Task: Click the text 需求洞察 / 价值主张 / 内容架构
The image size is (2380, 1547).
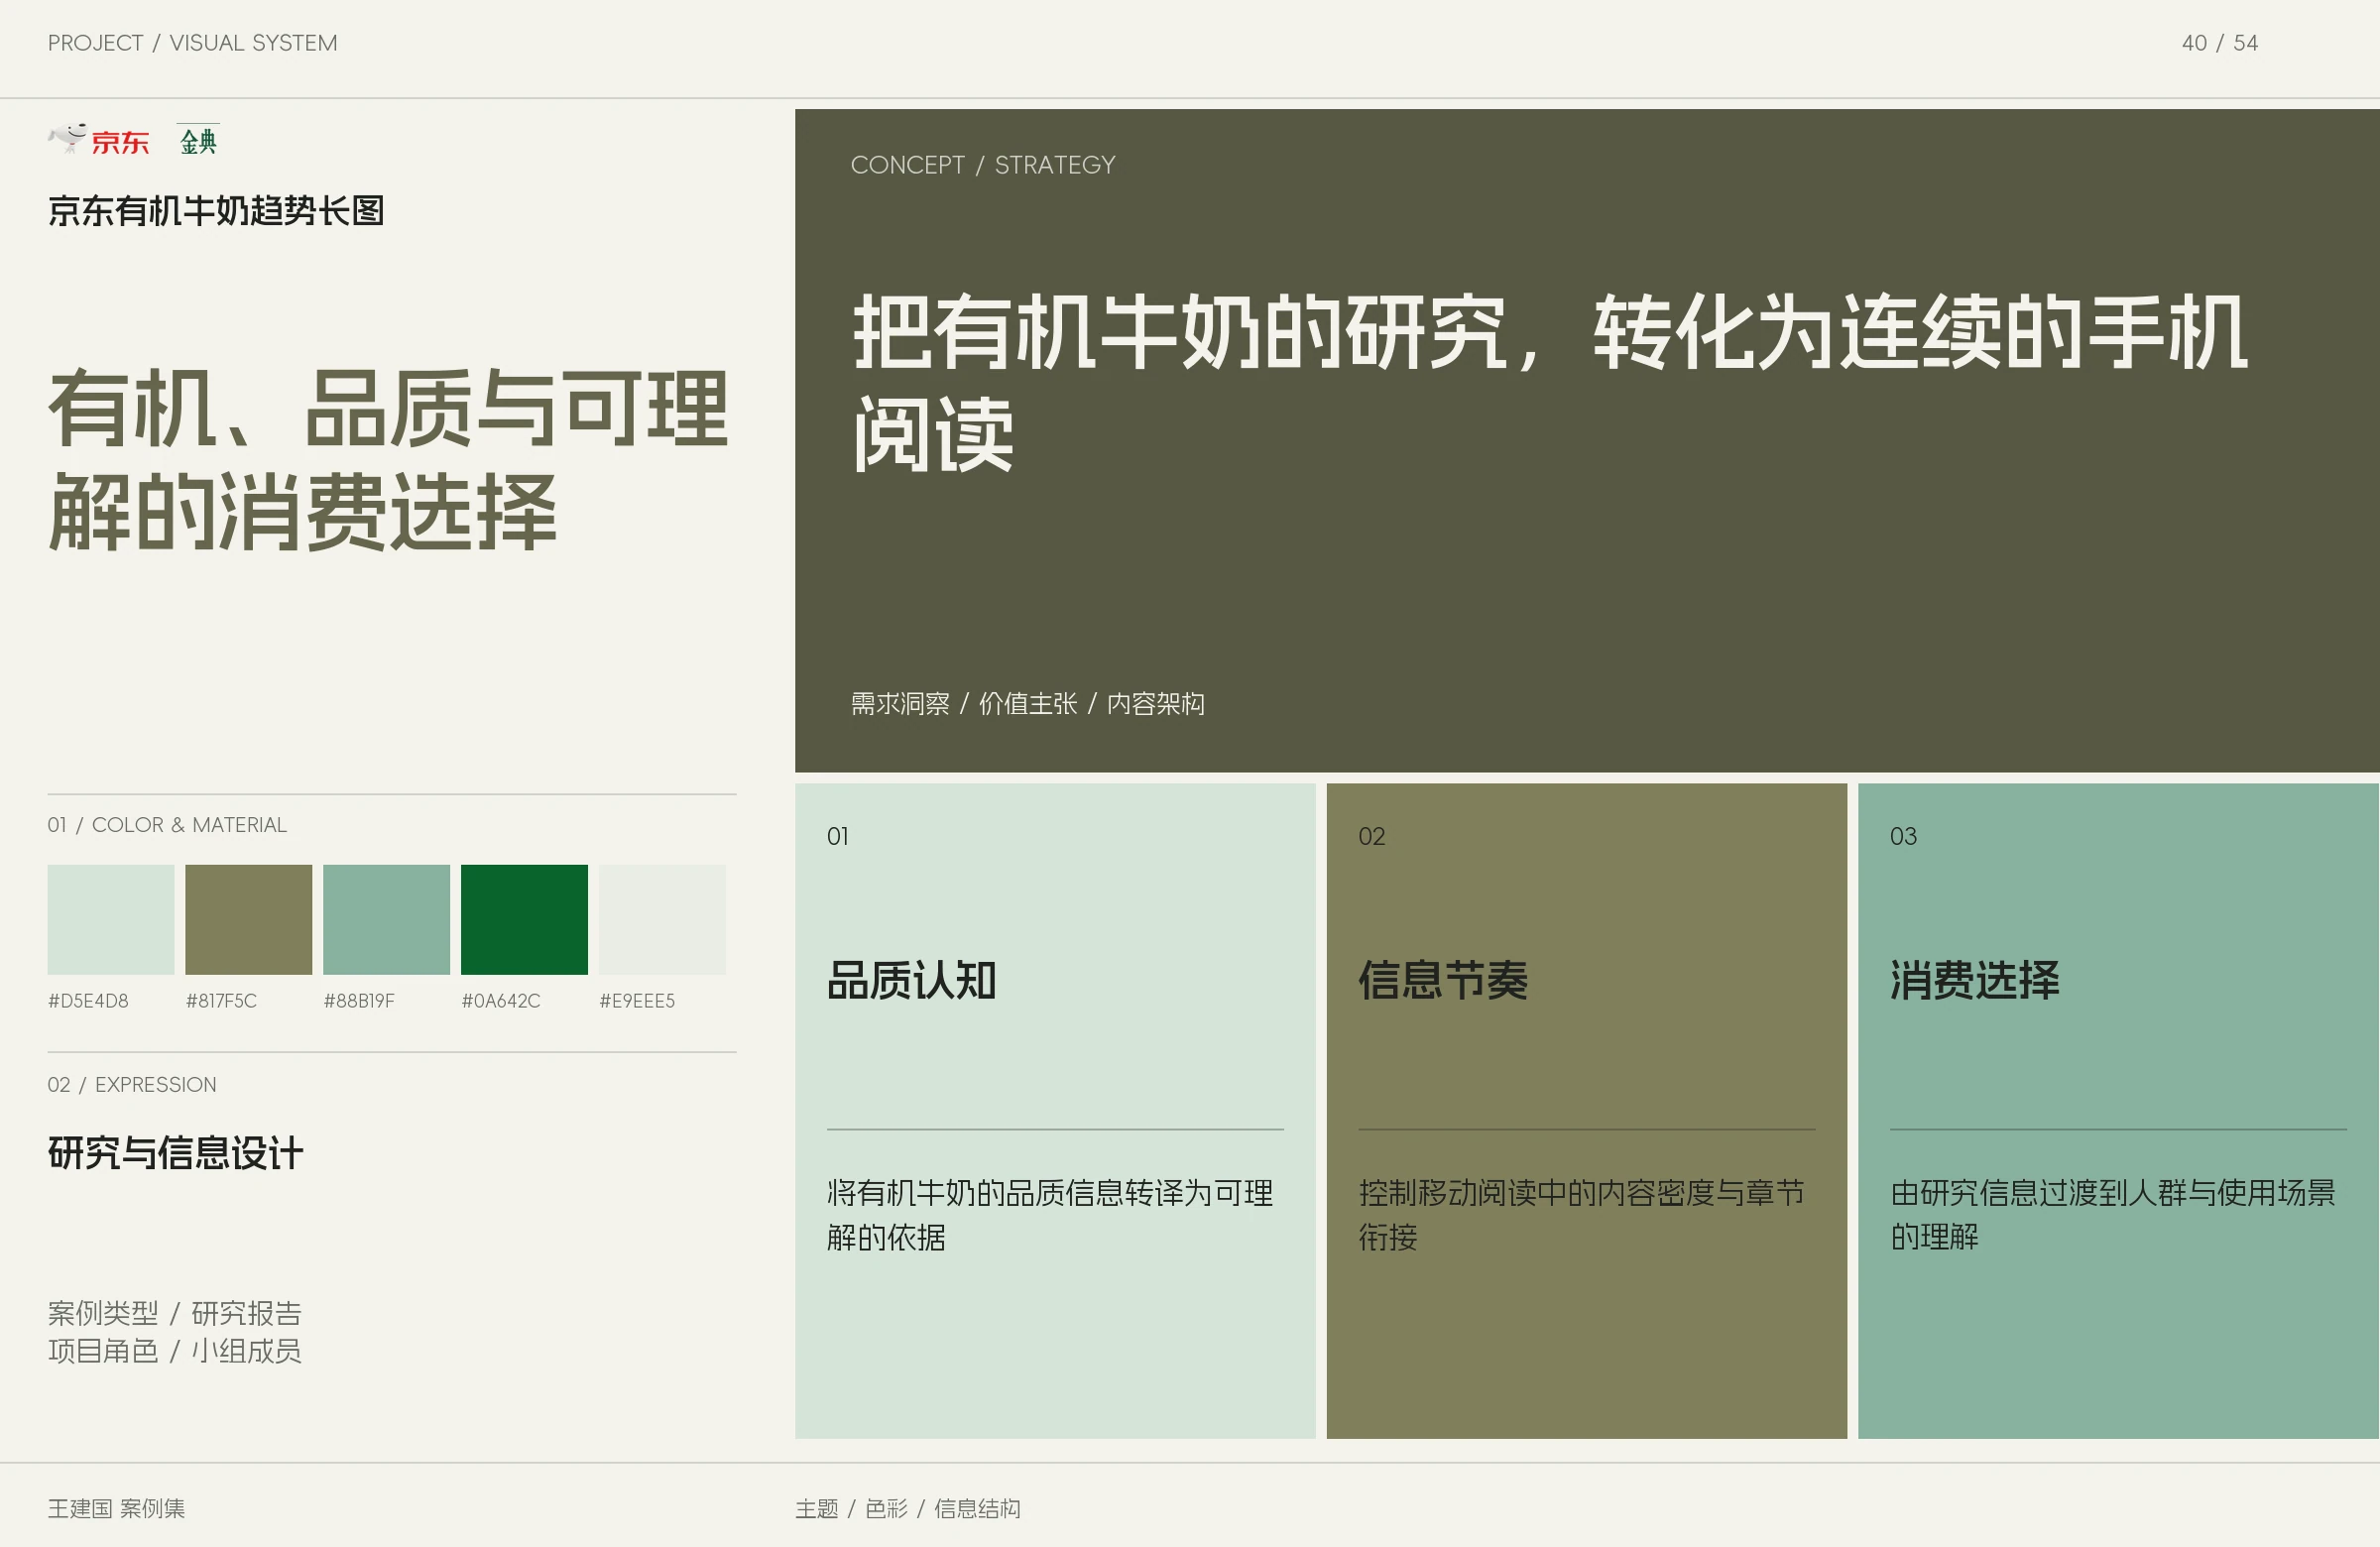Action: [1028, 704]
